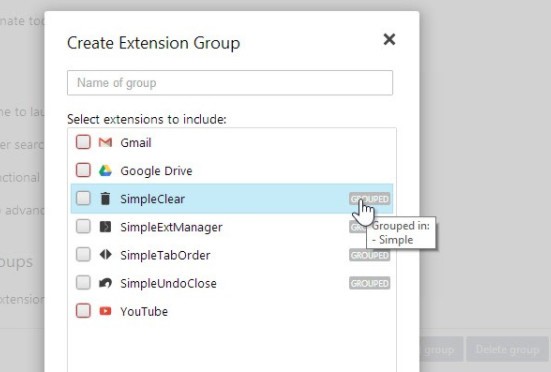Tick the SimpleExtManager checkbox
This screenshot has height=372, width=551.
[x=83, y=227]
